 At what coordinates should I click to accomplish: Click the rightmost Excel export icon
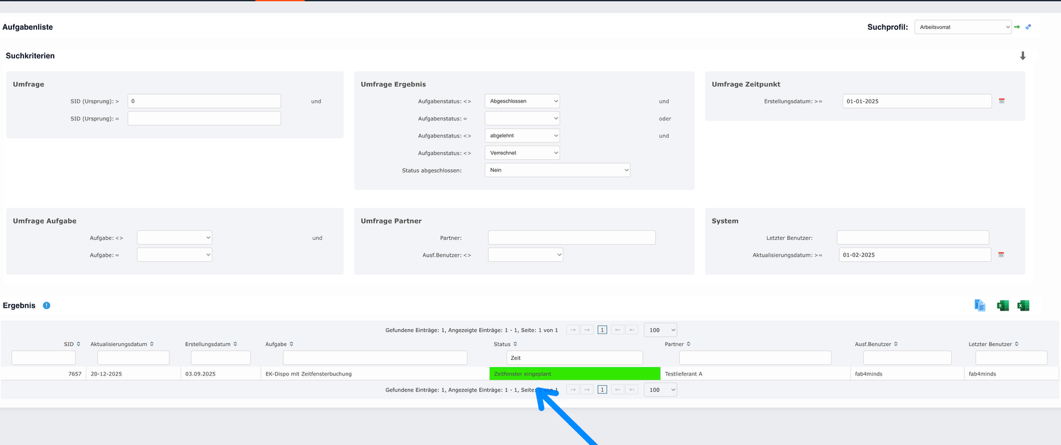point(1023,306)
